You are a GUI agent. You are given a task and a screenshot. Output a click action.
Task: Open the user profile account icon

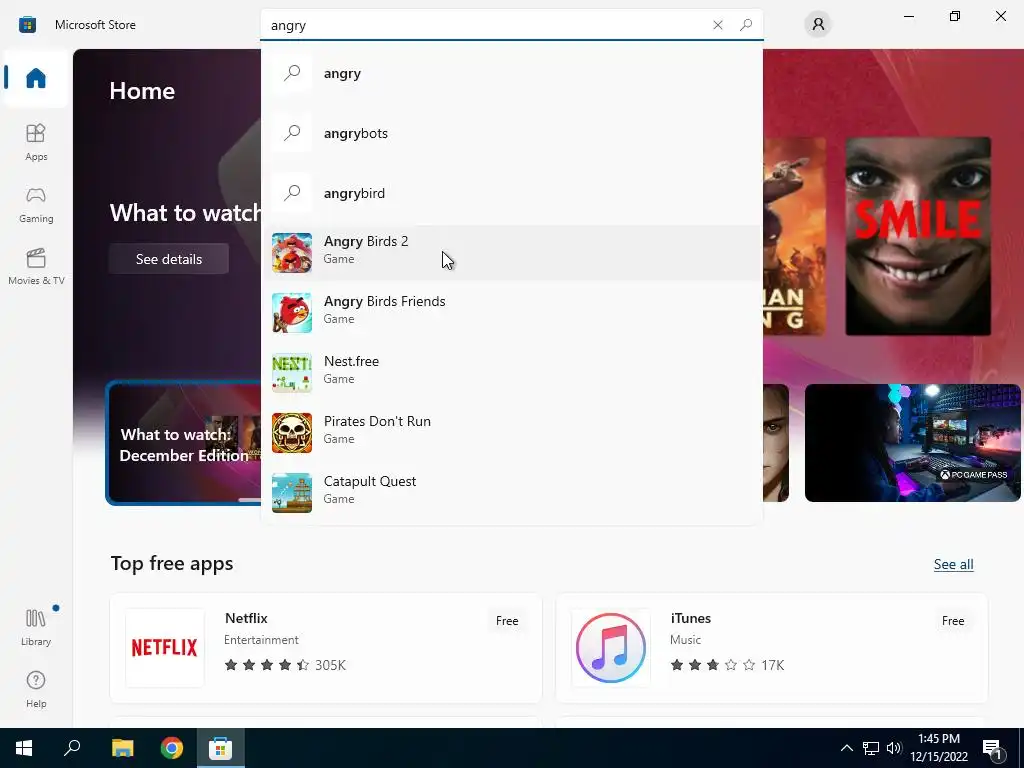tap(818, 25)
